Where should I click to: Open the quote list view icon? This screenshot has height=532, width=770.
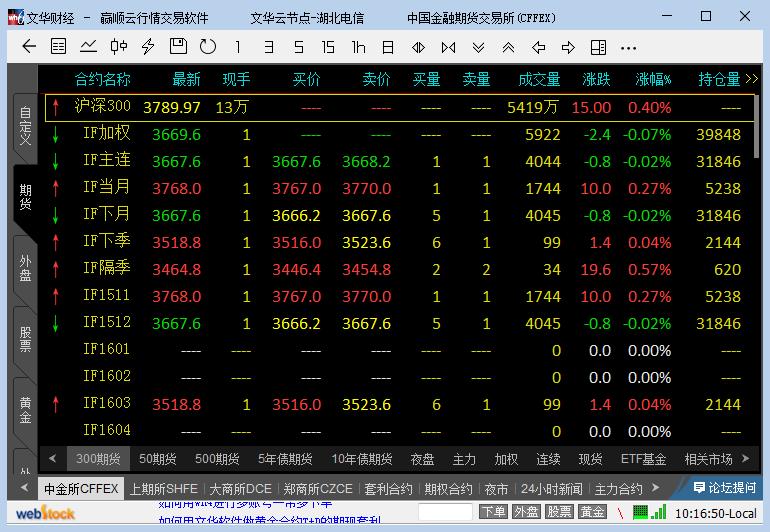[59, 47]
